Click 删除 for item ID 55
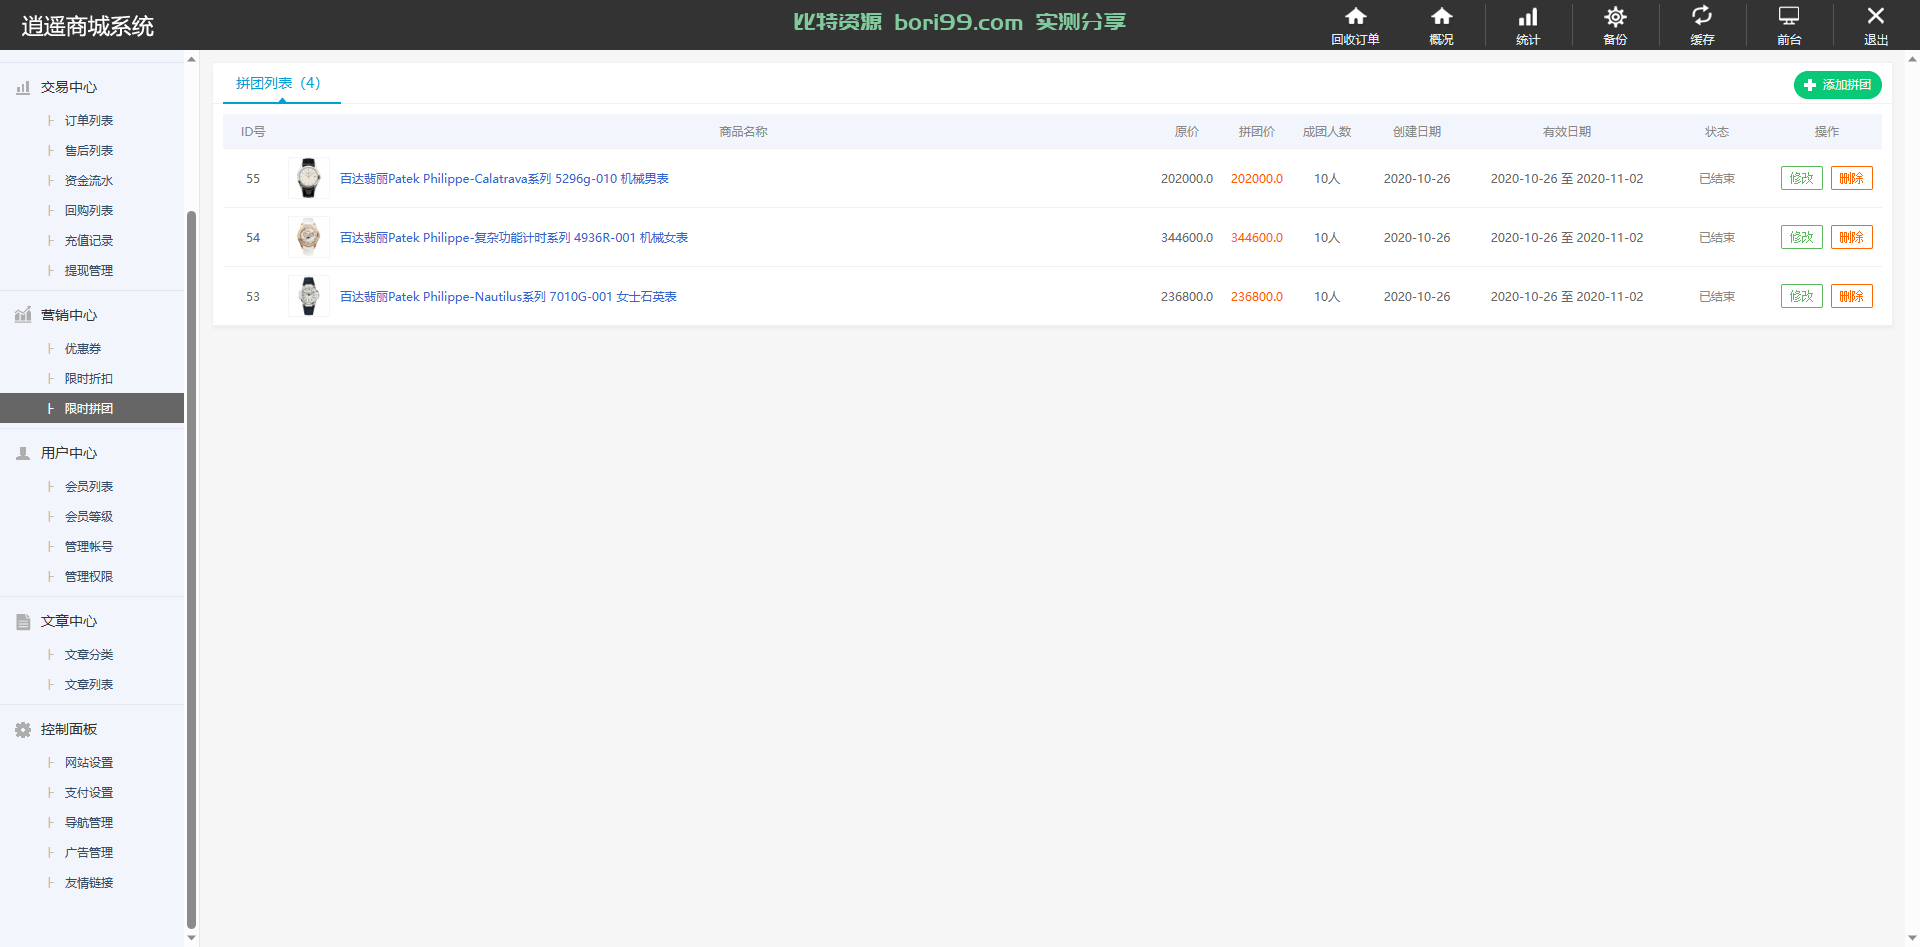 coord(1851,178)
